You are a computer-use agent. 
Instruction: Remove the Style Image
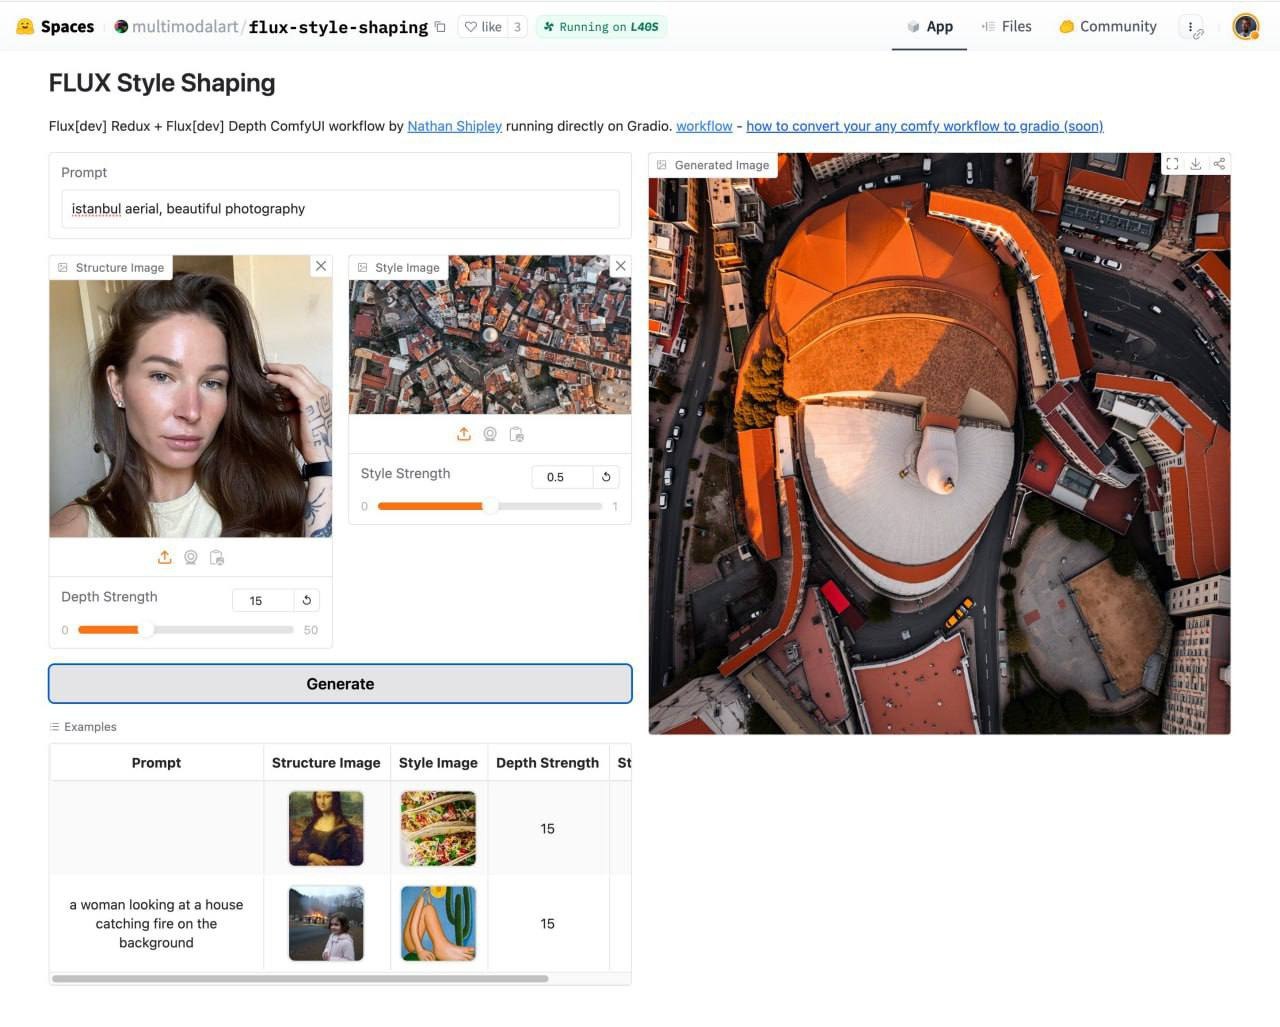tap(620, 266)
